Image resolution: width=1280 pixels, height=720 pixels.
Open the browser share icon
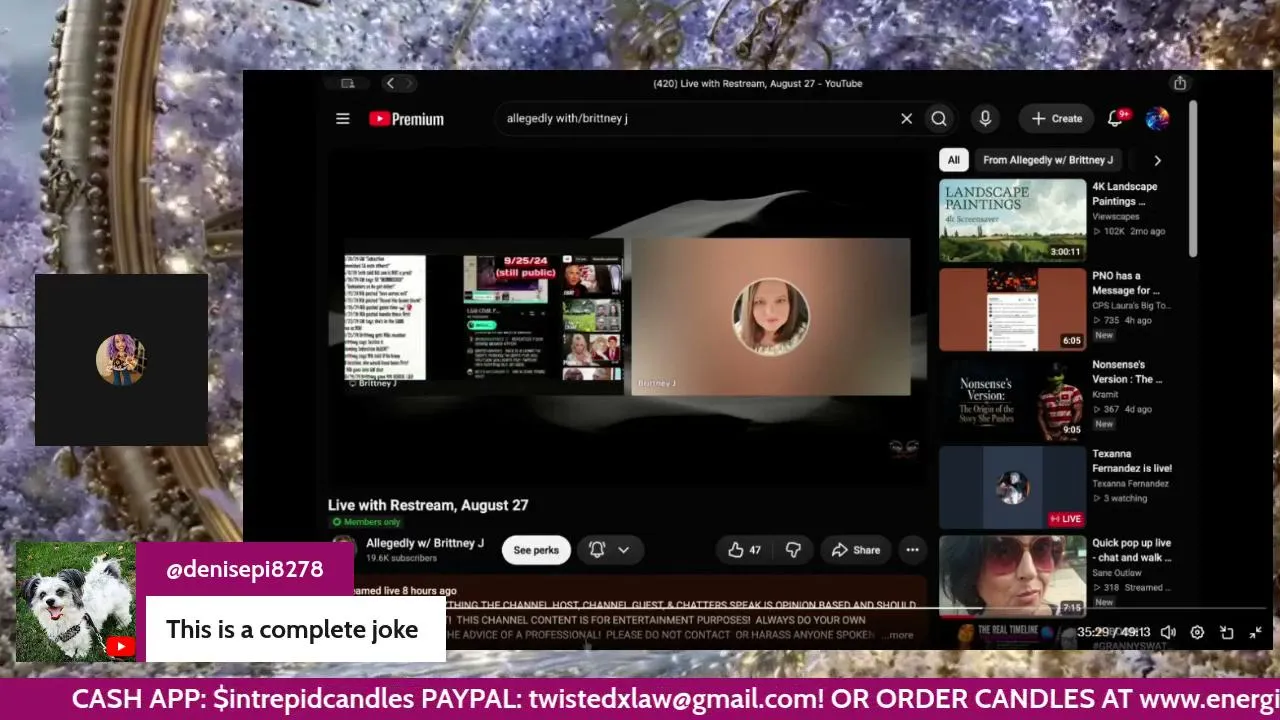pos(1180,84)
